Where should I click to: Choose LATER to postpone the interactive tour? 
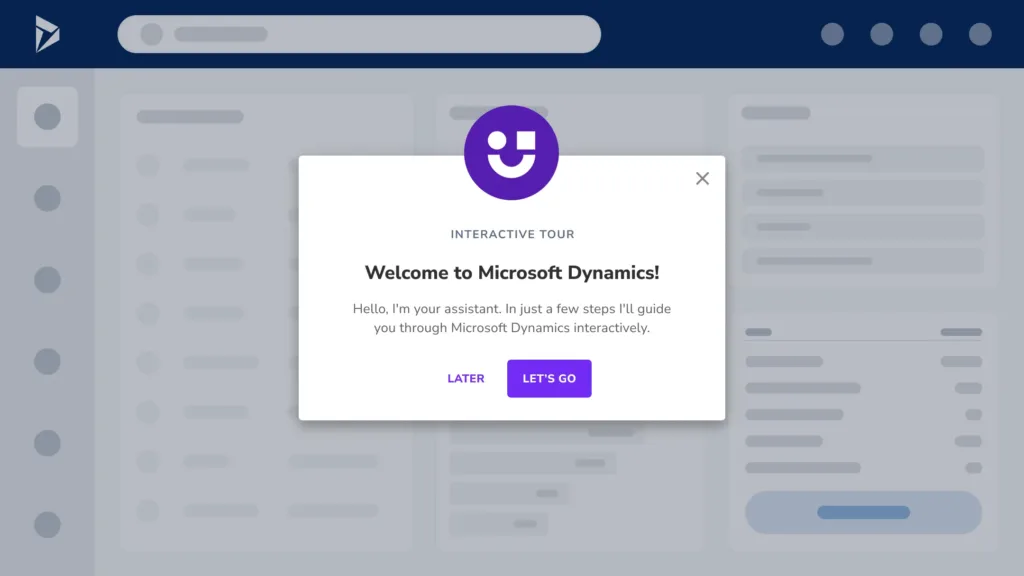[x=465, y=378]
